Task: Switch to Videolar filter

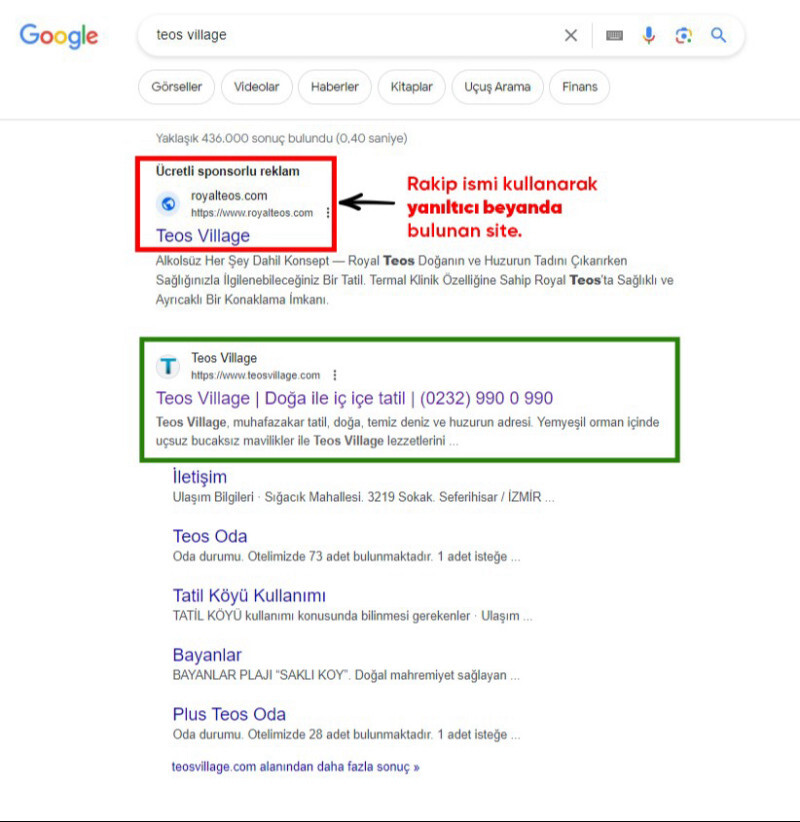Action: tap(256, 86)
